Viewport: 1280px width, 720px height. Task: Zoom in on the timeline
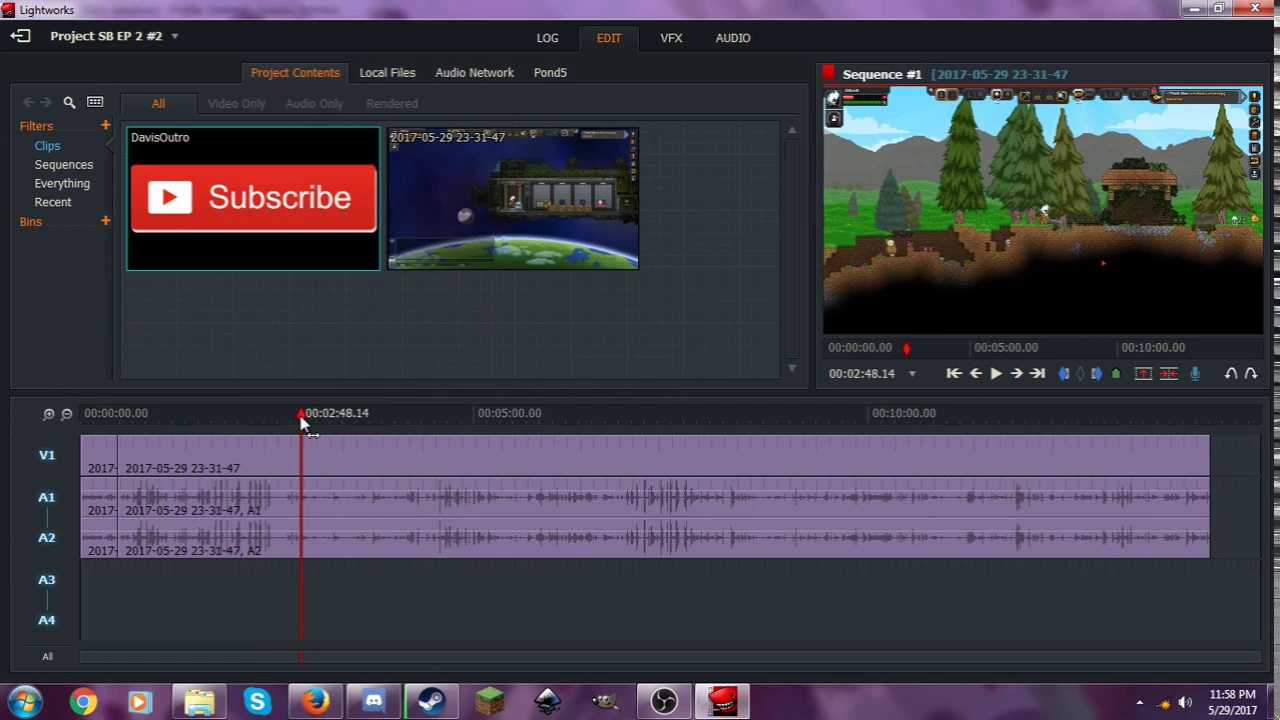pyautogui.click(x=48, y=414)
